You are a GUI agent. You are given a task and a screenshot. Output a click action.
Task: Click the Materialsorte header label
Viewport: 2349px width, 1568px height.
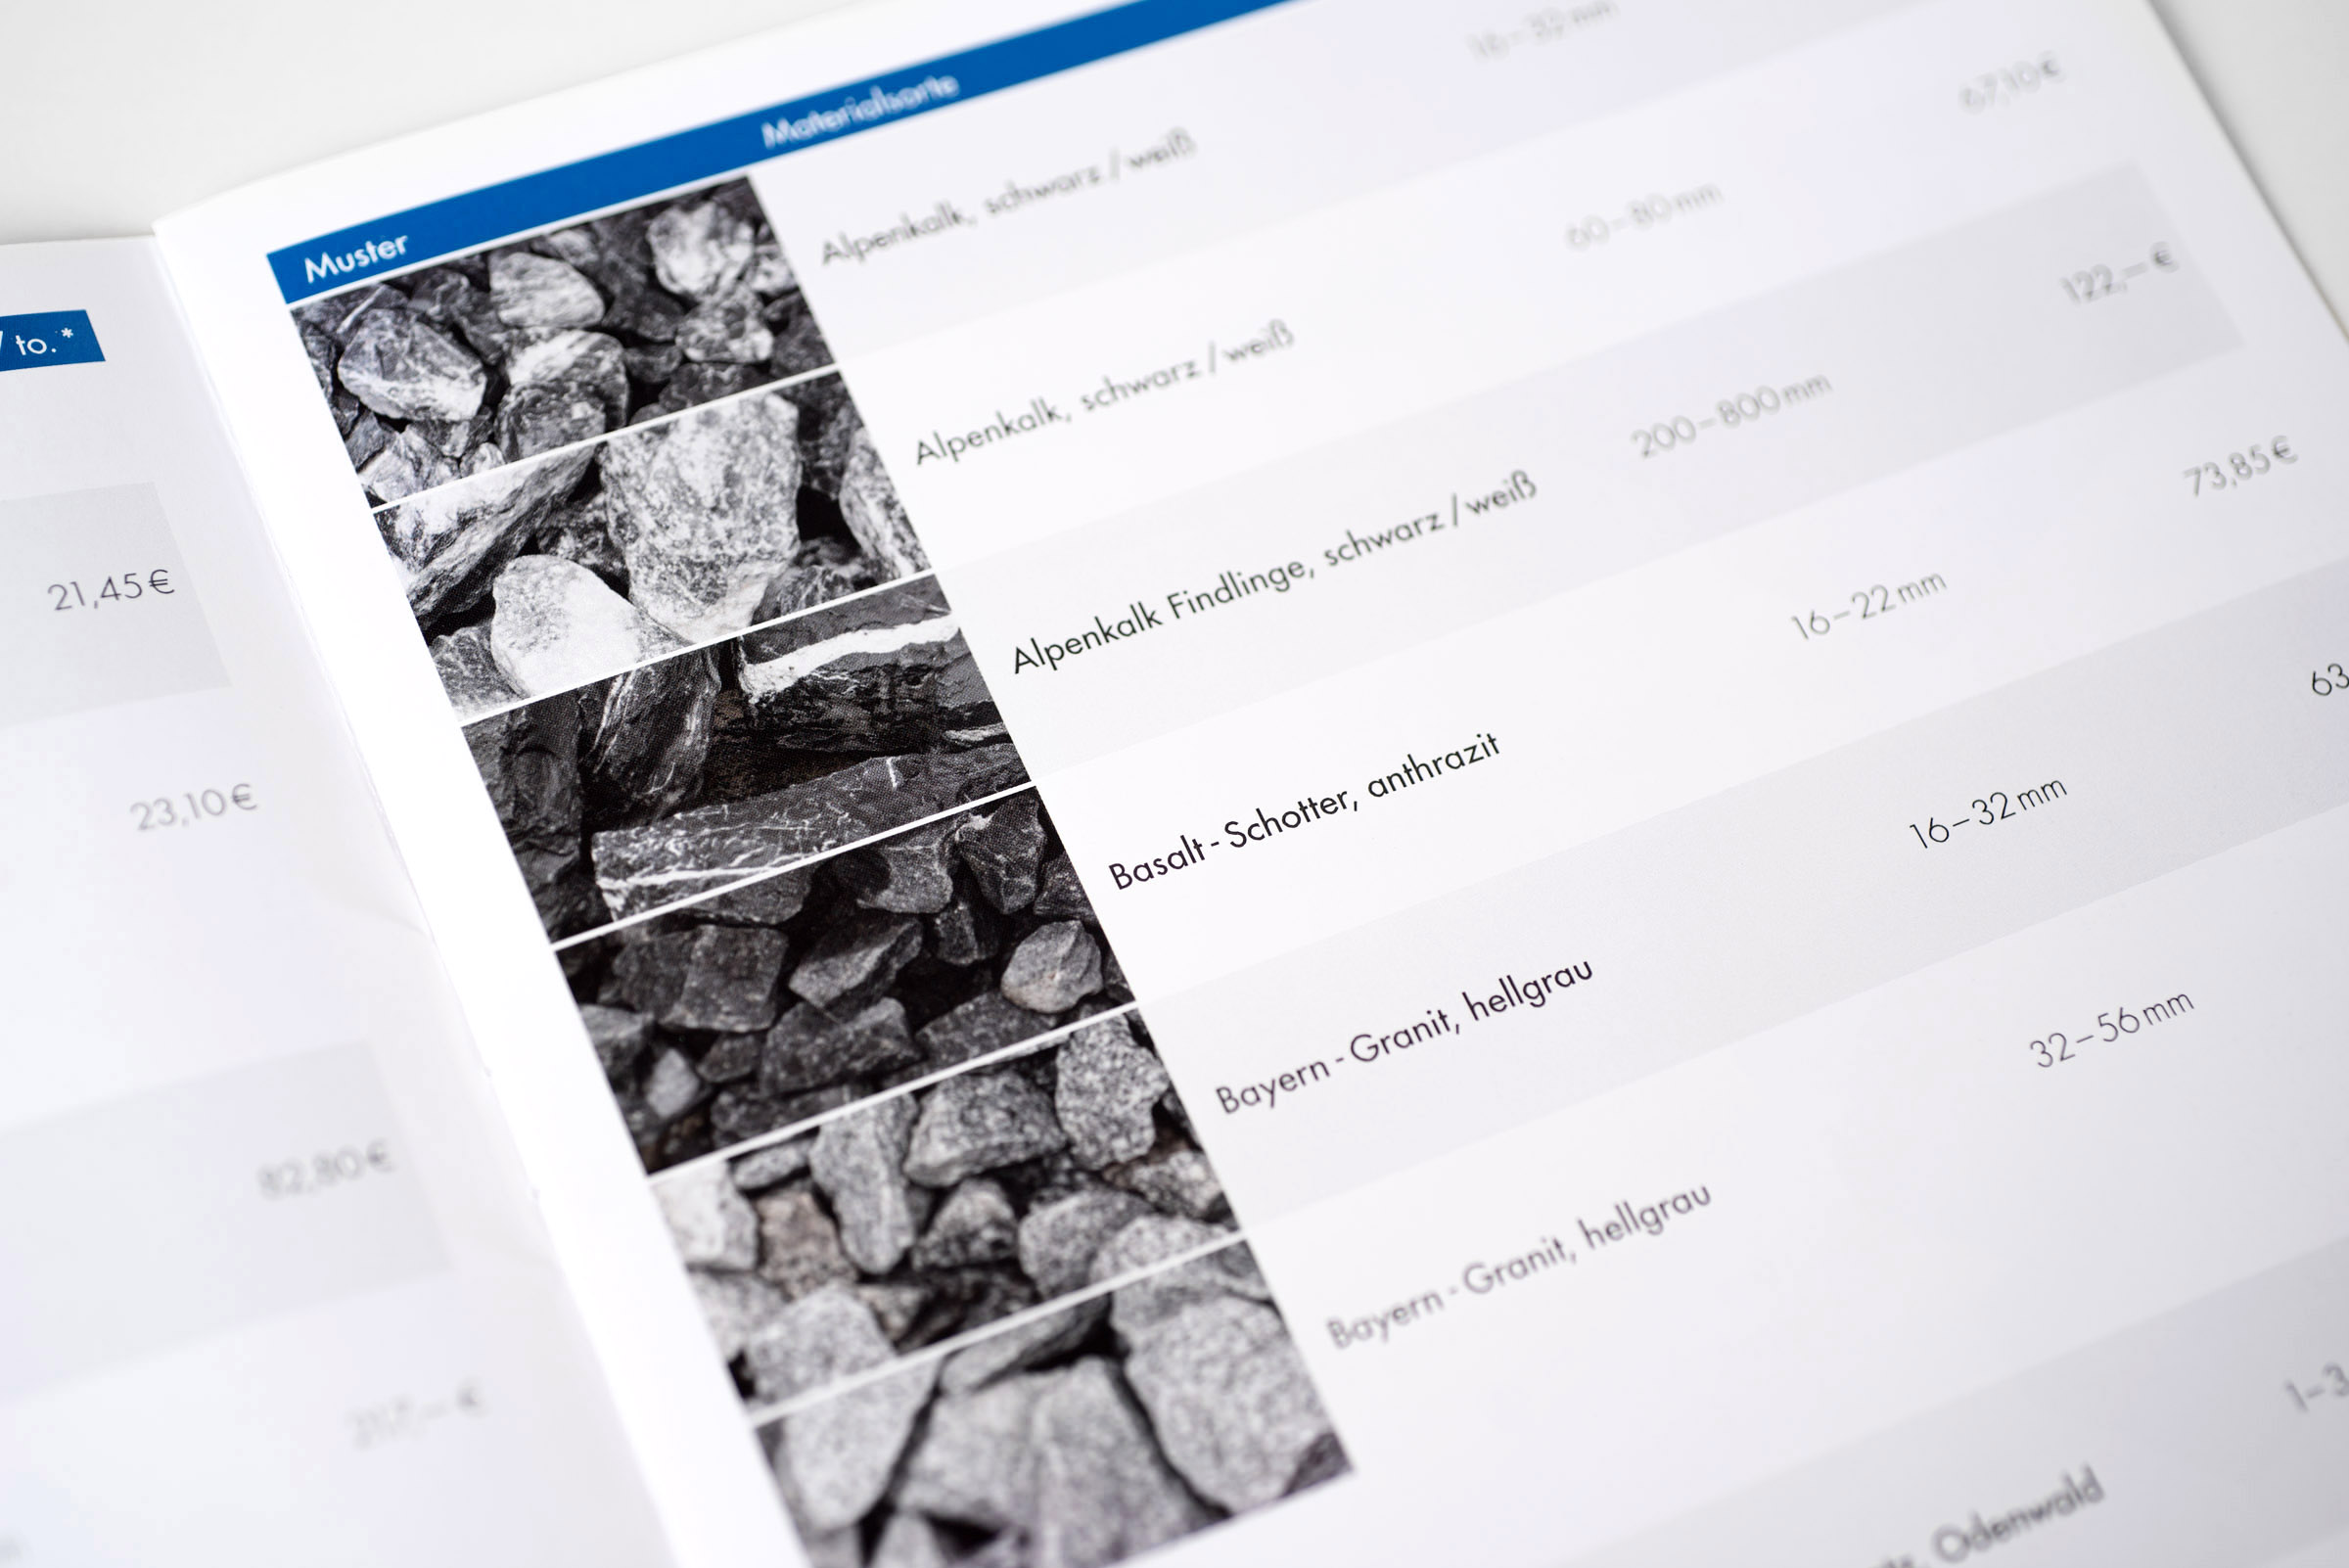click(x=861, y=113)
